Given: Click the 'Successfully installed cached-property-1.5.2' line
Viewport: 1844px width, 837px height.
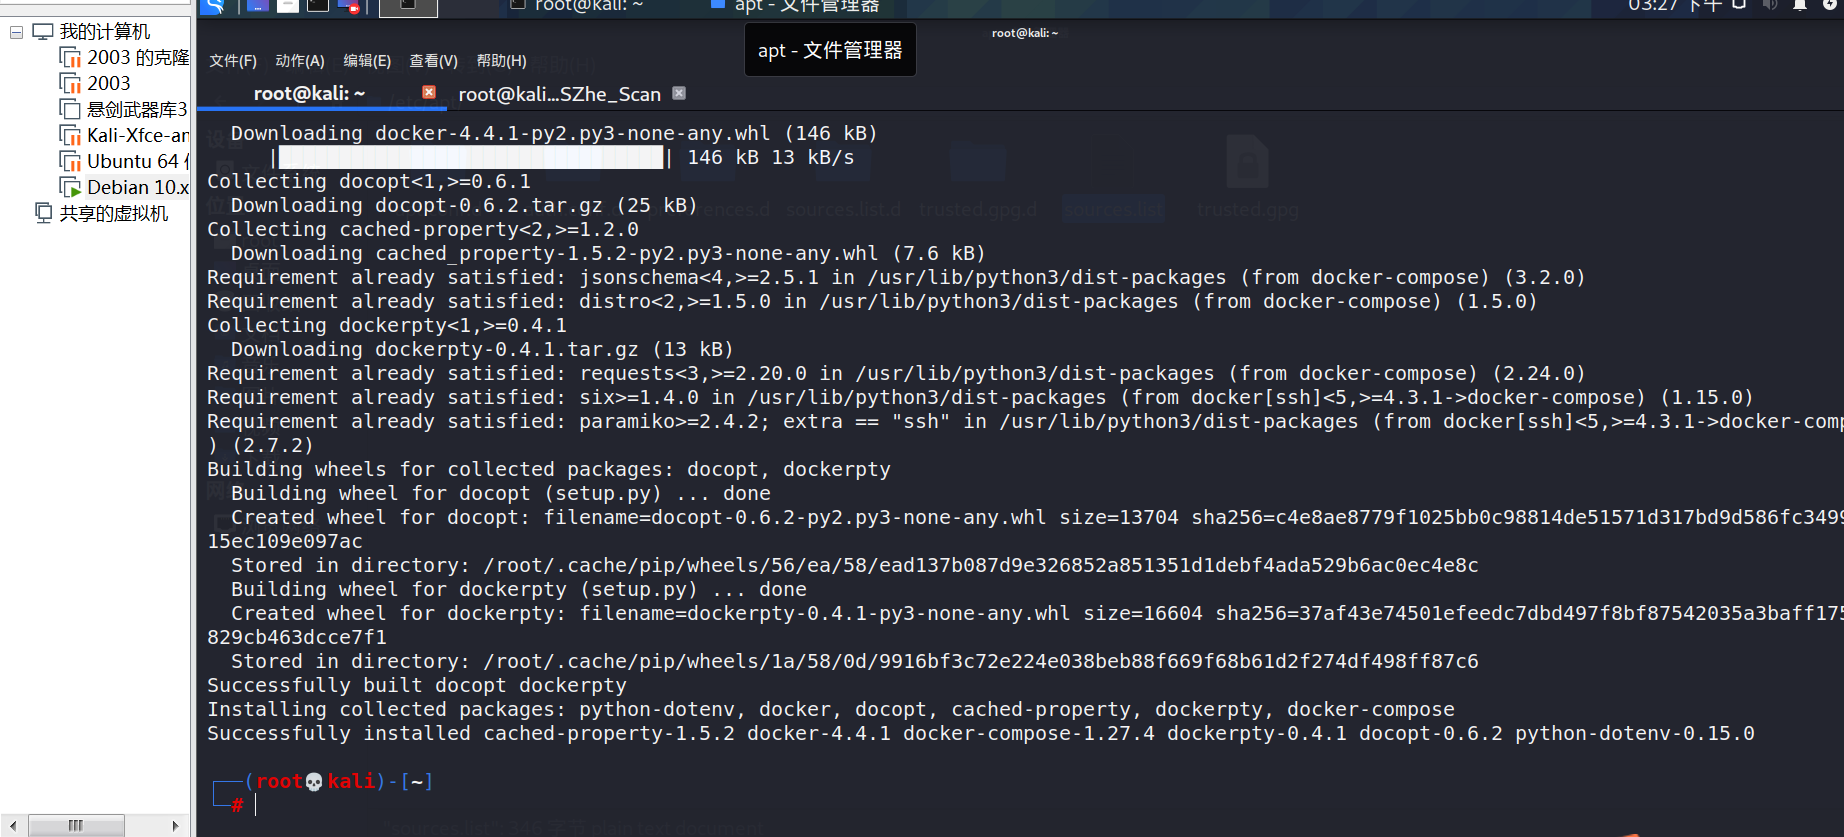Looking at the screenshot, I should click(981, 733).
